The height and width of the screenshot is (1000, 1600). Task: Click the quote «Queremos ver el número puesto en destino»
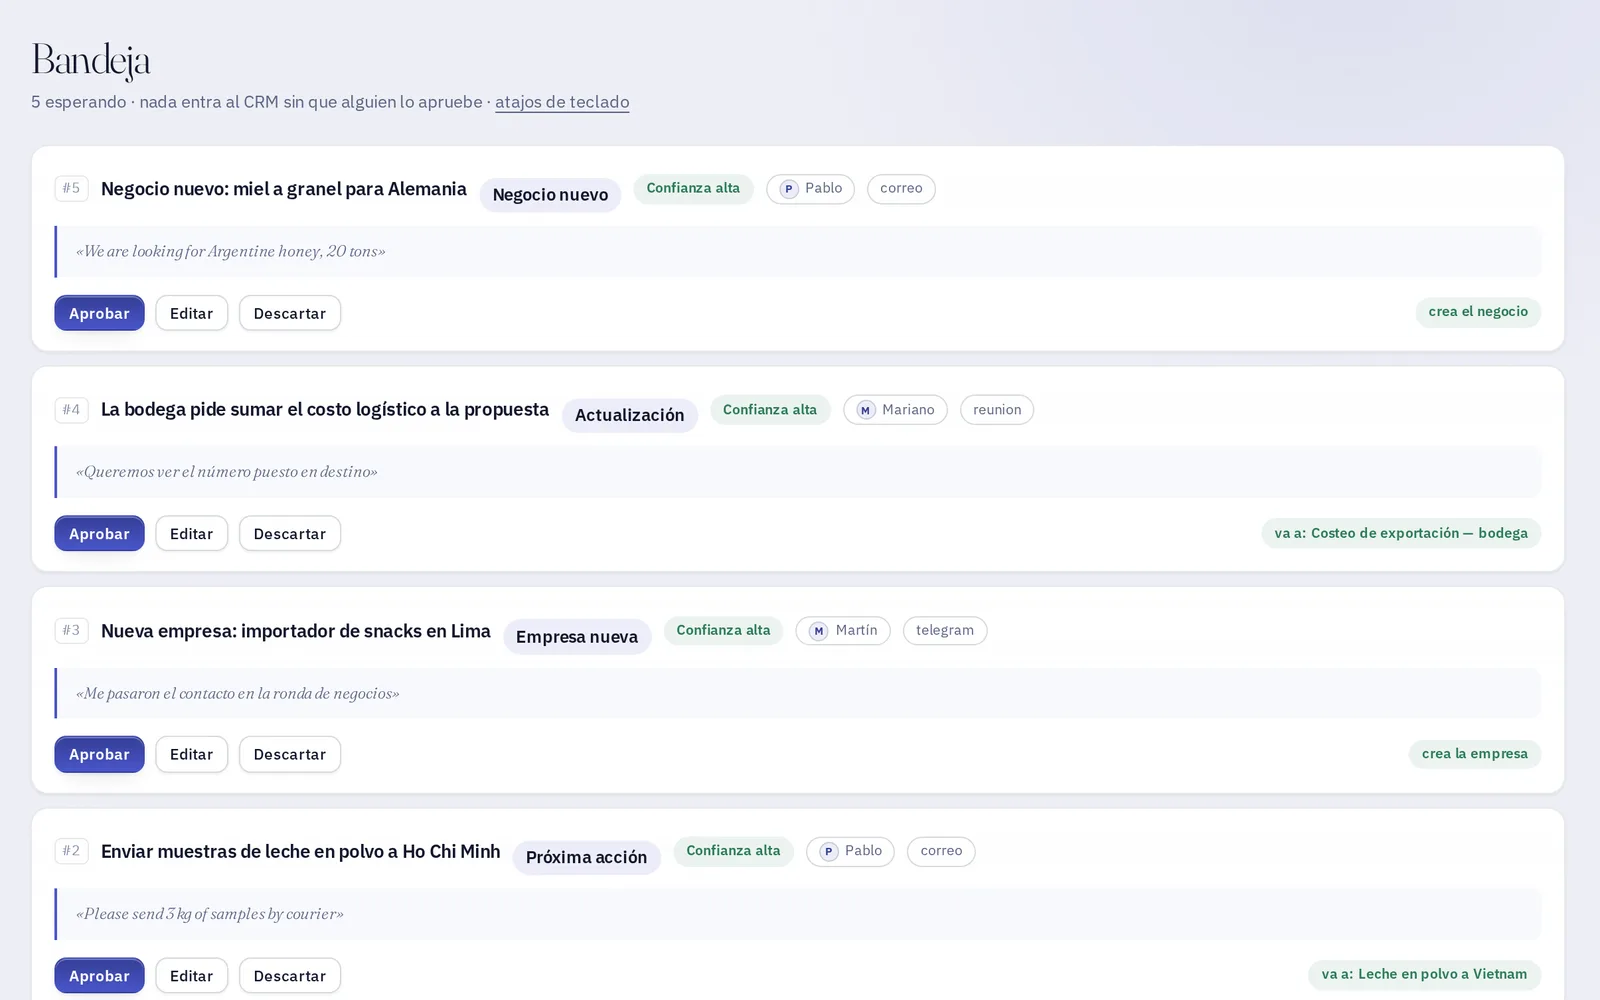[x=227, y=472]
